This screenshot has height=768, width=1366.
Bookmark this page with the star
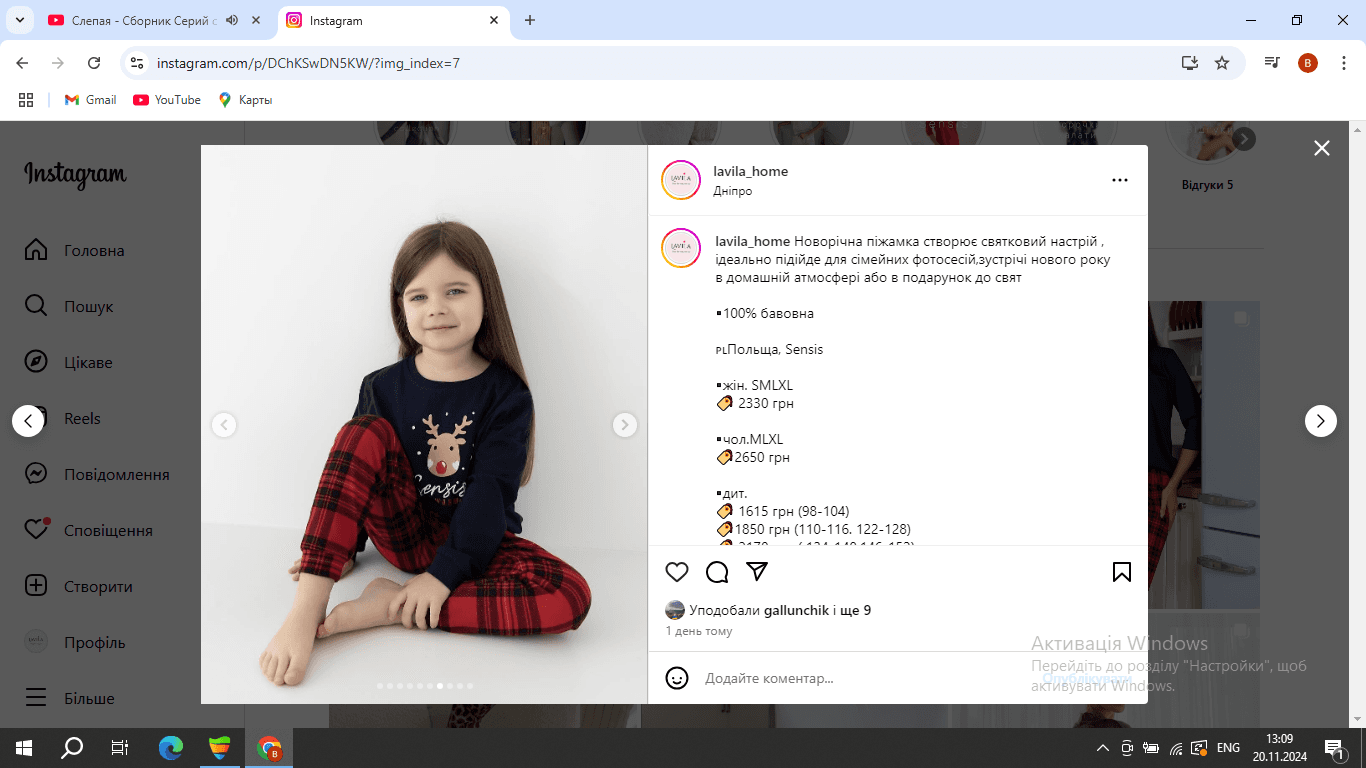1222,63
